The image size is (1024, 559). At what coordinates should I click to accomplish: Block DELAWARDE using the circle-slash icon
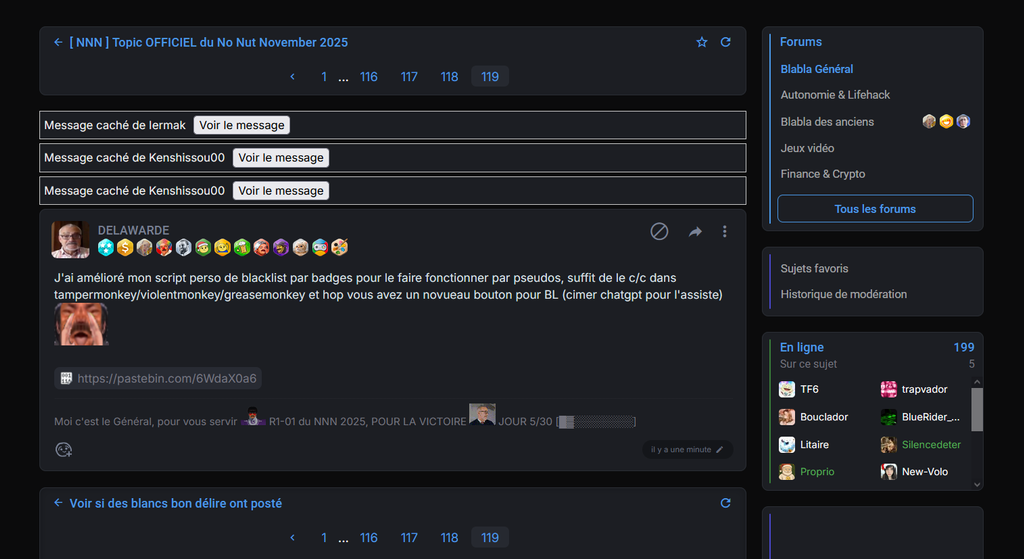659,231
